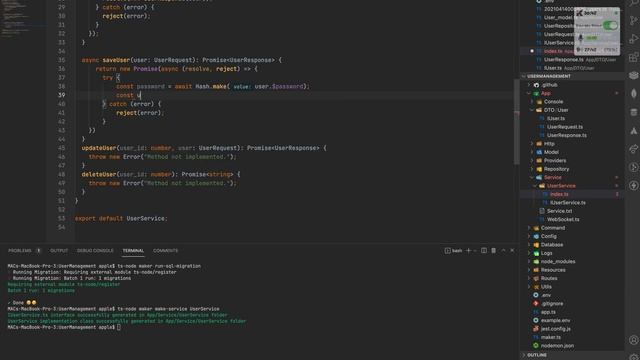Image resolution: width=640 pixels, height=360 pixels.
Task: Select the TERMINAL tab
Action: [x=133, y=251]
